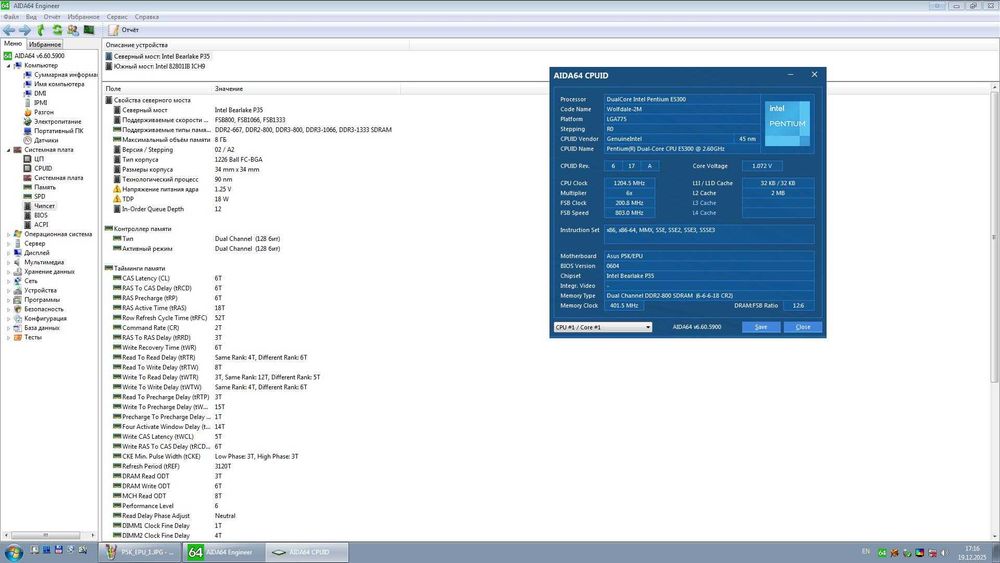The image size is (1000, 563).
Task: Switch to AIDA64 Engineer taskbar button
Action: [x=223, y=552]
